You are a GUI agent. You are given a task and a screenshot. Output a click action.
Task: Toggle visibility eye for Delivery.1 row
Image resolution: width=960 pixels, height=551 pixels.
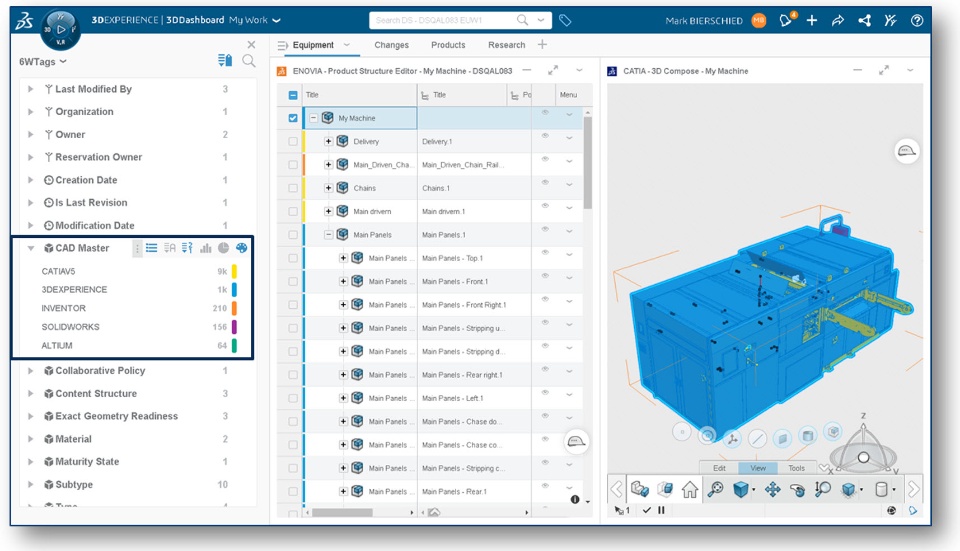544,136
